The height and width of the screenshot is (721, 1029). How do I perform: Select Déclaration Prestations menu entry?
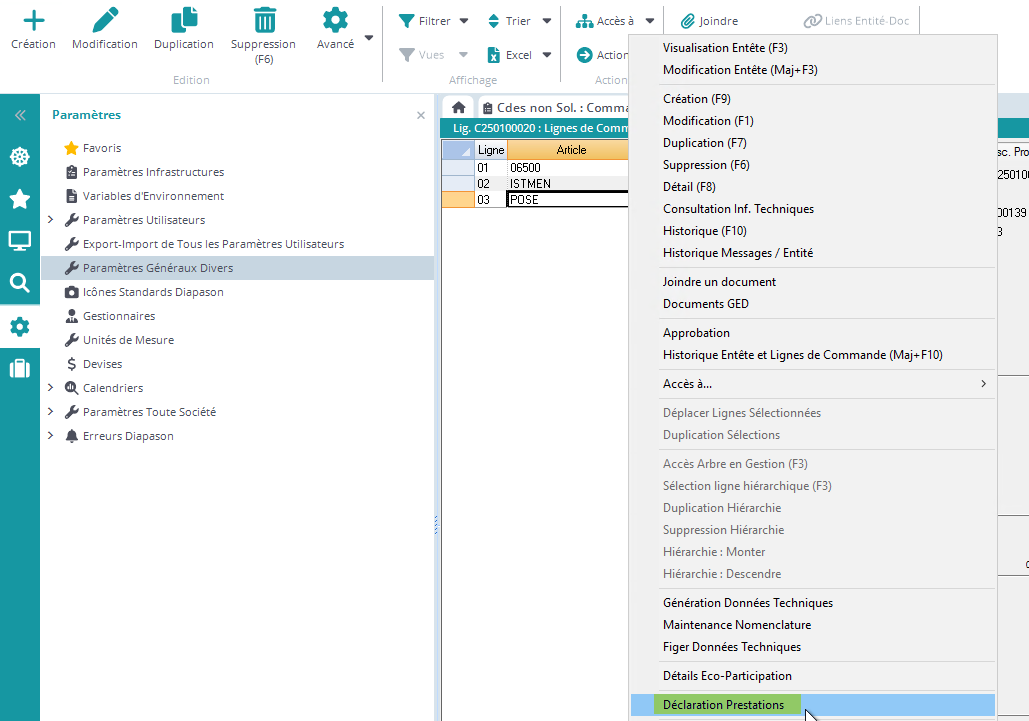pyautogui.click(x=726, y=705)
